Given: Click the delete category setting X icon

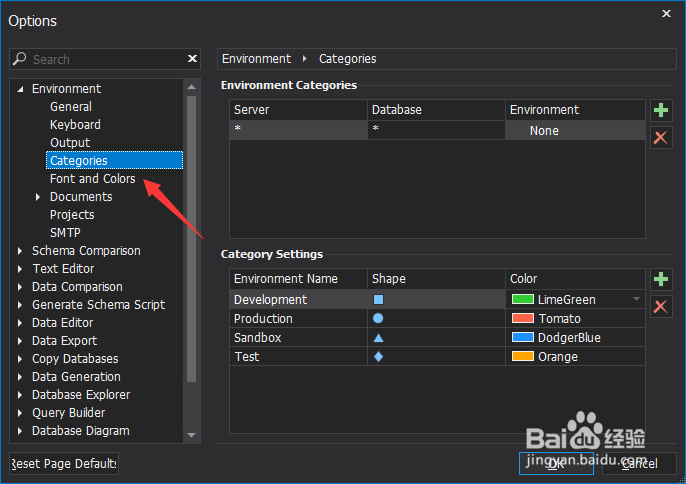Looking at the screenshot, I should 660,306.
